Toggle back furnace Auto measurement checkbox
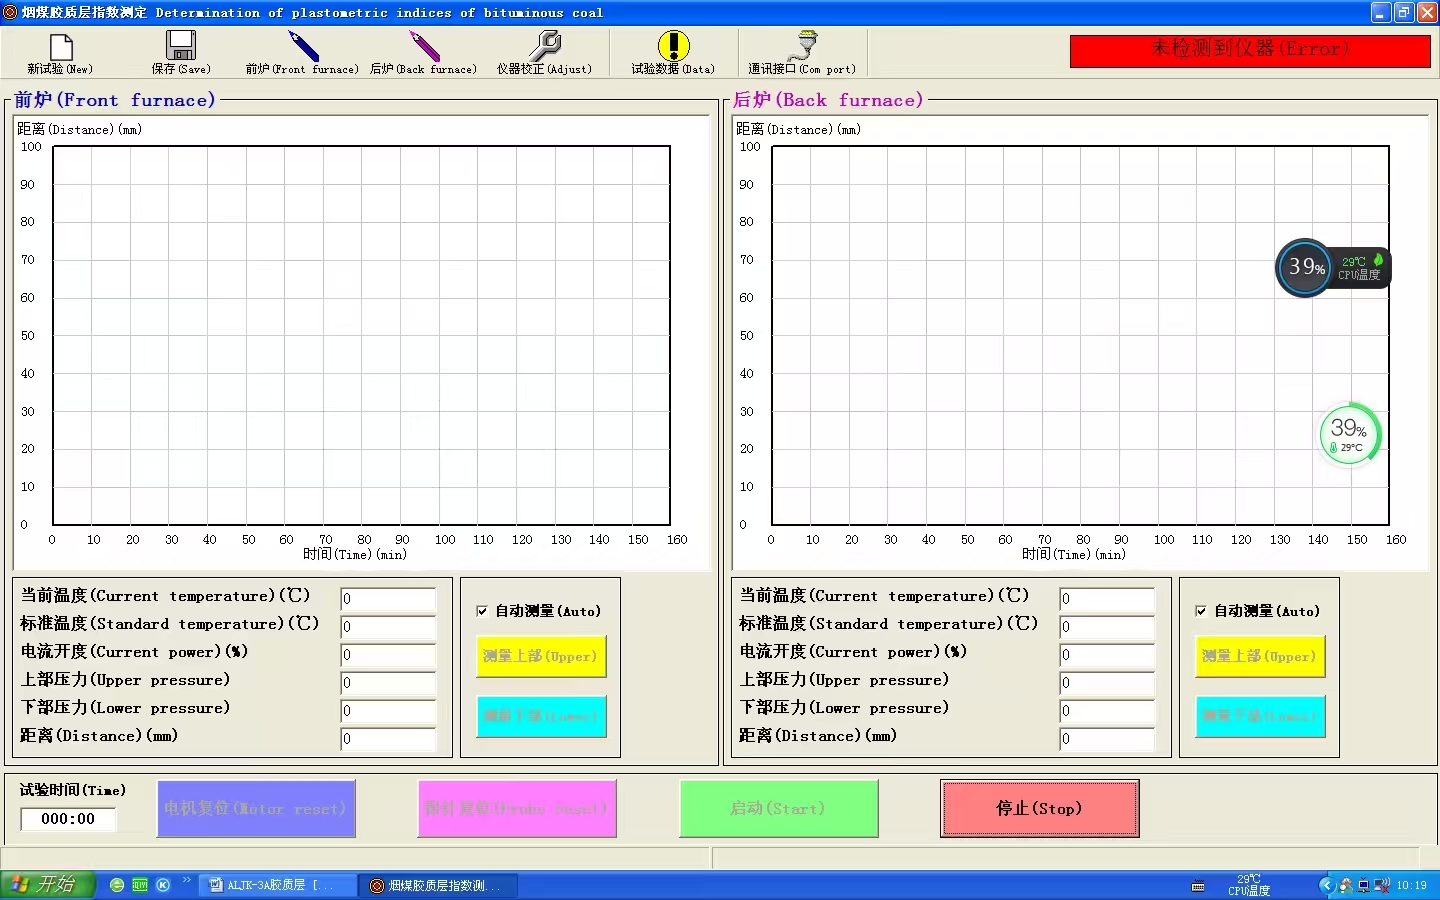 [1201, 611]
